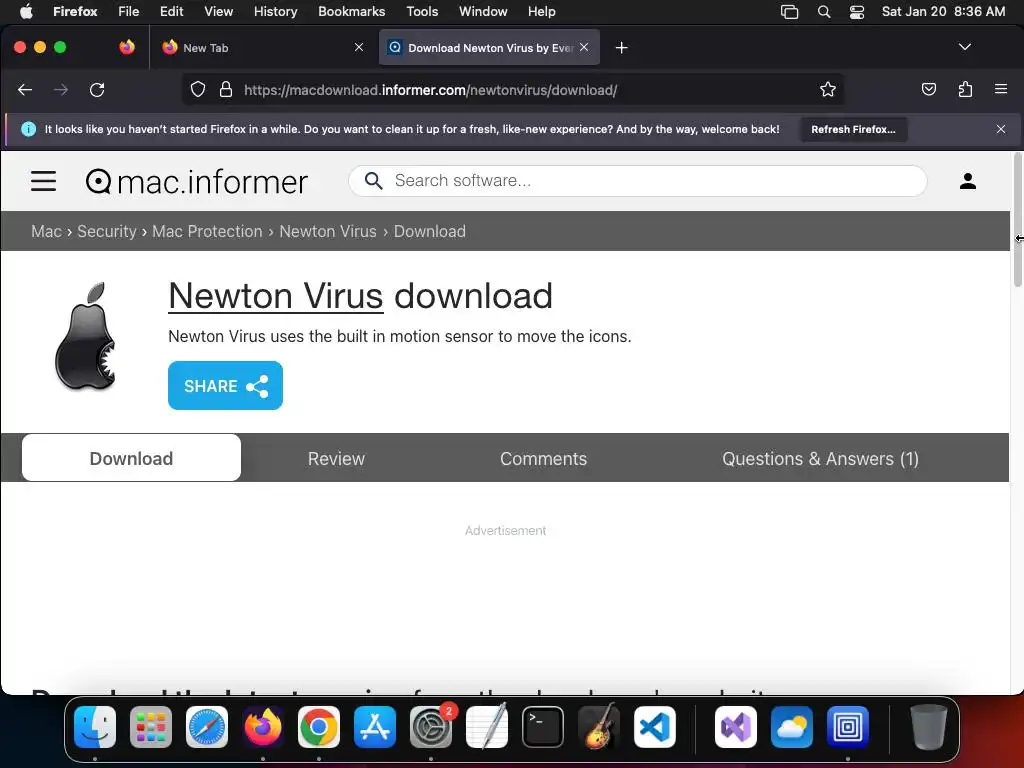
Task: Open the View menu
Action: (218, 12)
